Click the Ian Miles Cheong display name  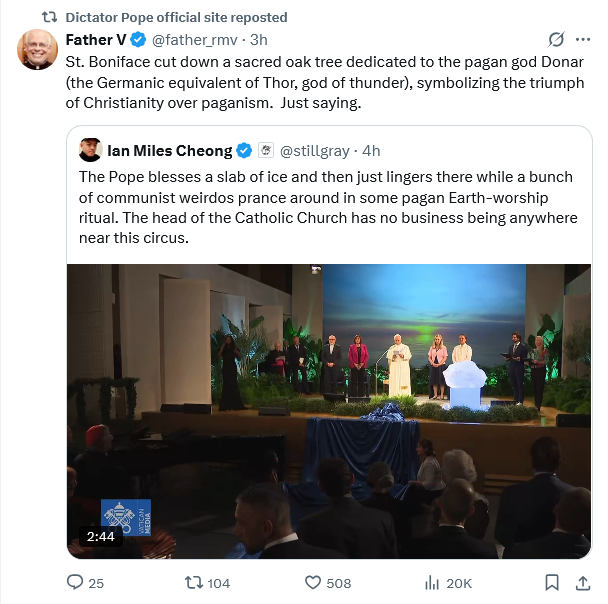click(x=167, y=151)
